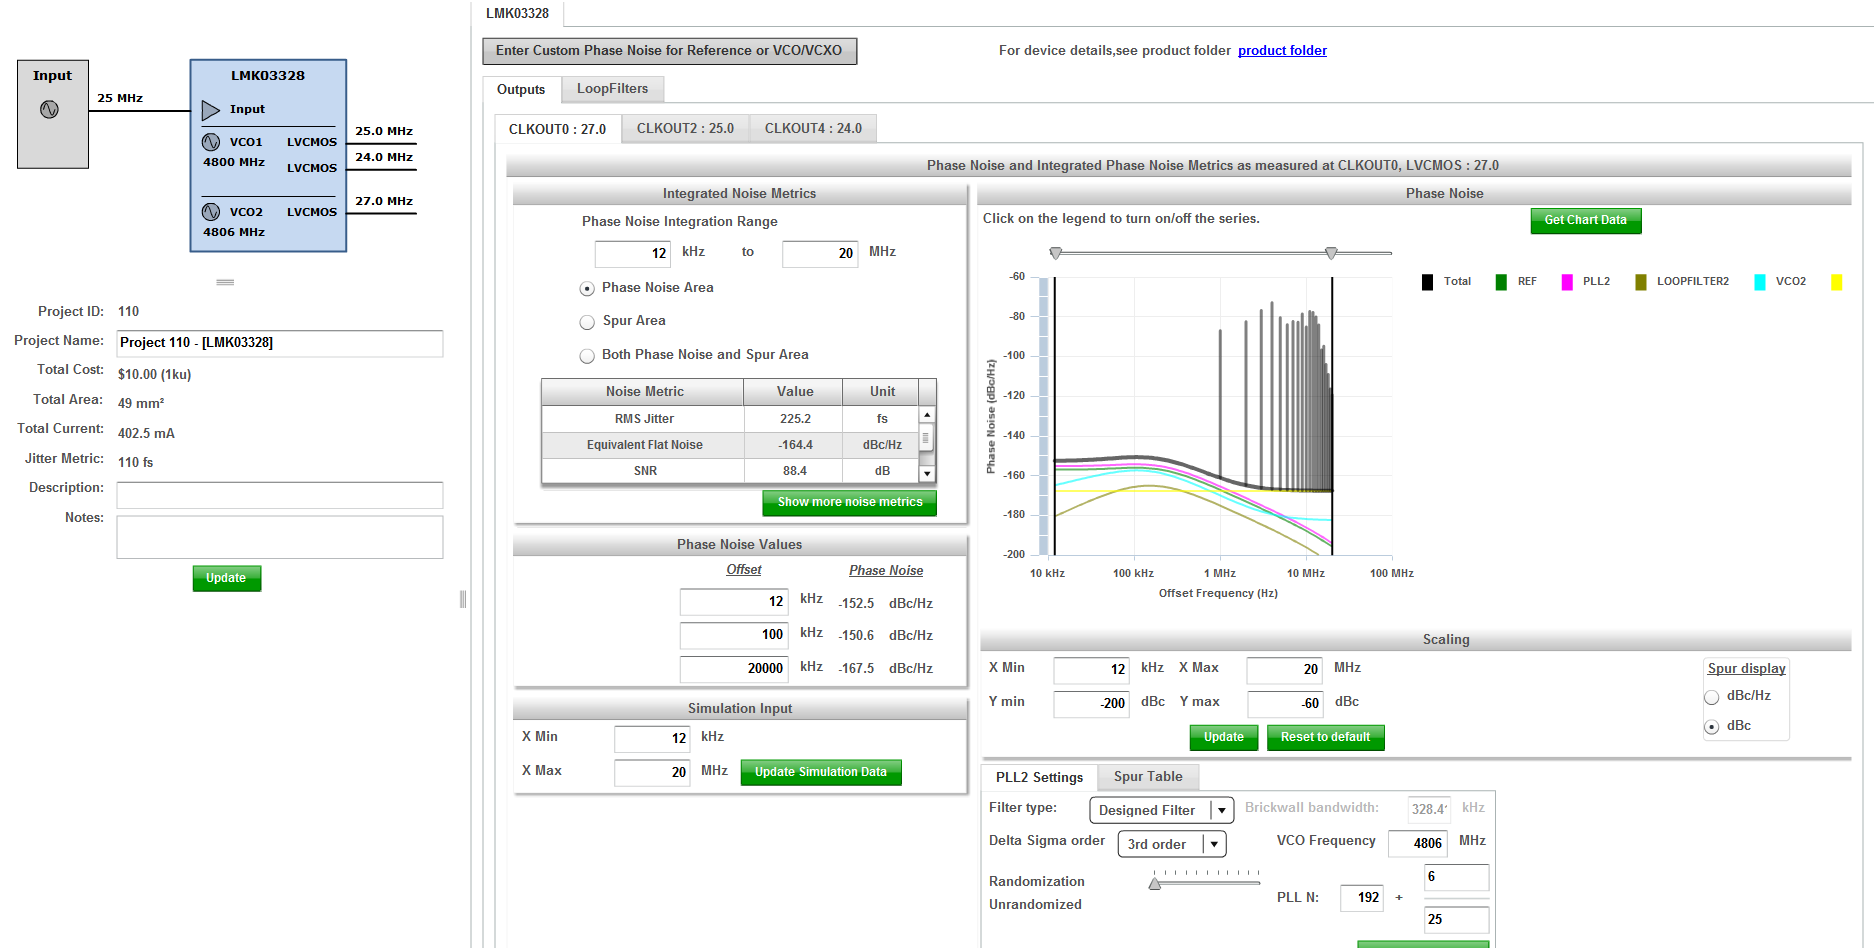Click the 20000 kHz offset input field
This screenshot has height=948, width=1874.
[x=734, y=668]
